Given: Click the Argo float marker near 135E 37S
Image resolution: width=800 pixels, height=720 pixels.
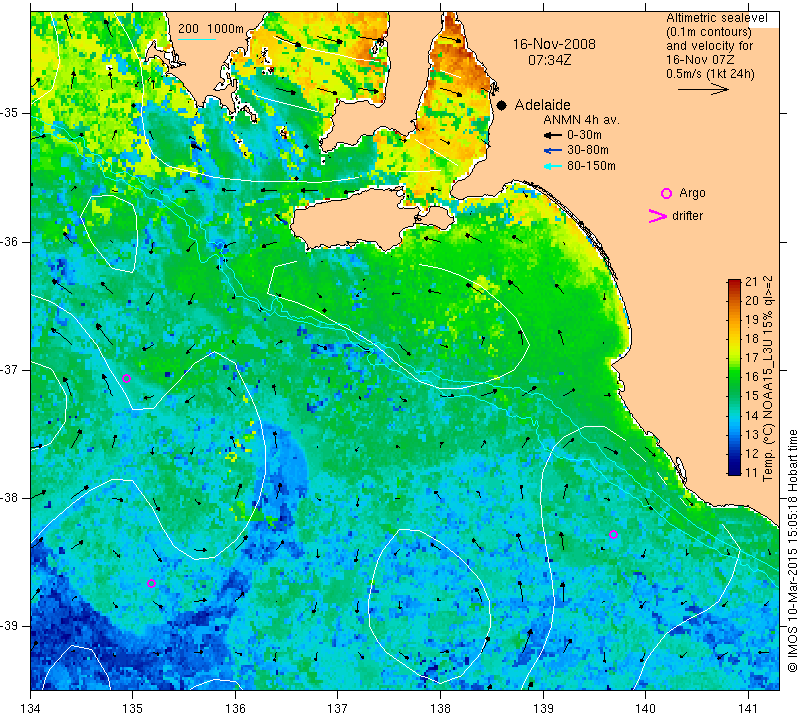Looking at the screenshot, I should click(127, 379).
